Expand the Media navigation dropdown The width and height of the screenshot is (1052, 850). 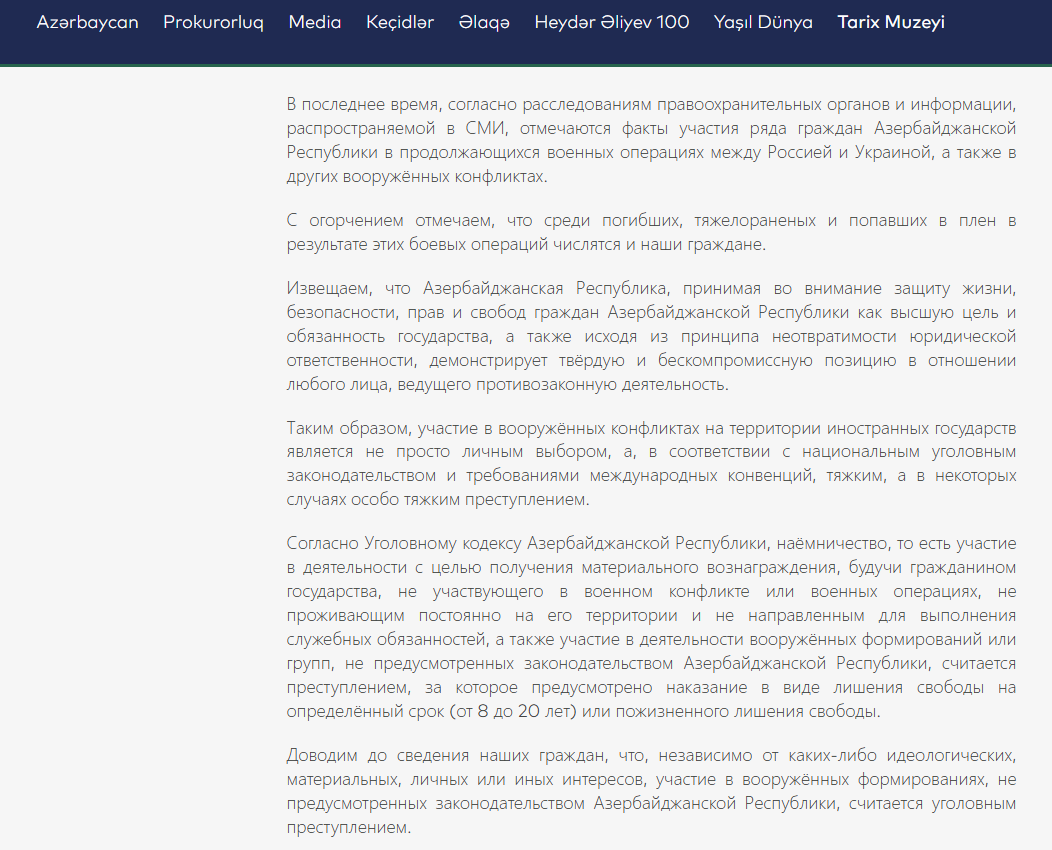(x=314, y=22)
